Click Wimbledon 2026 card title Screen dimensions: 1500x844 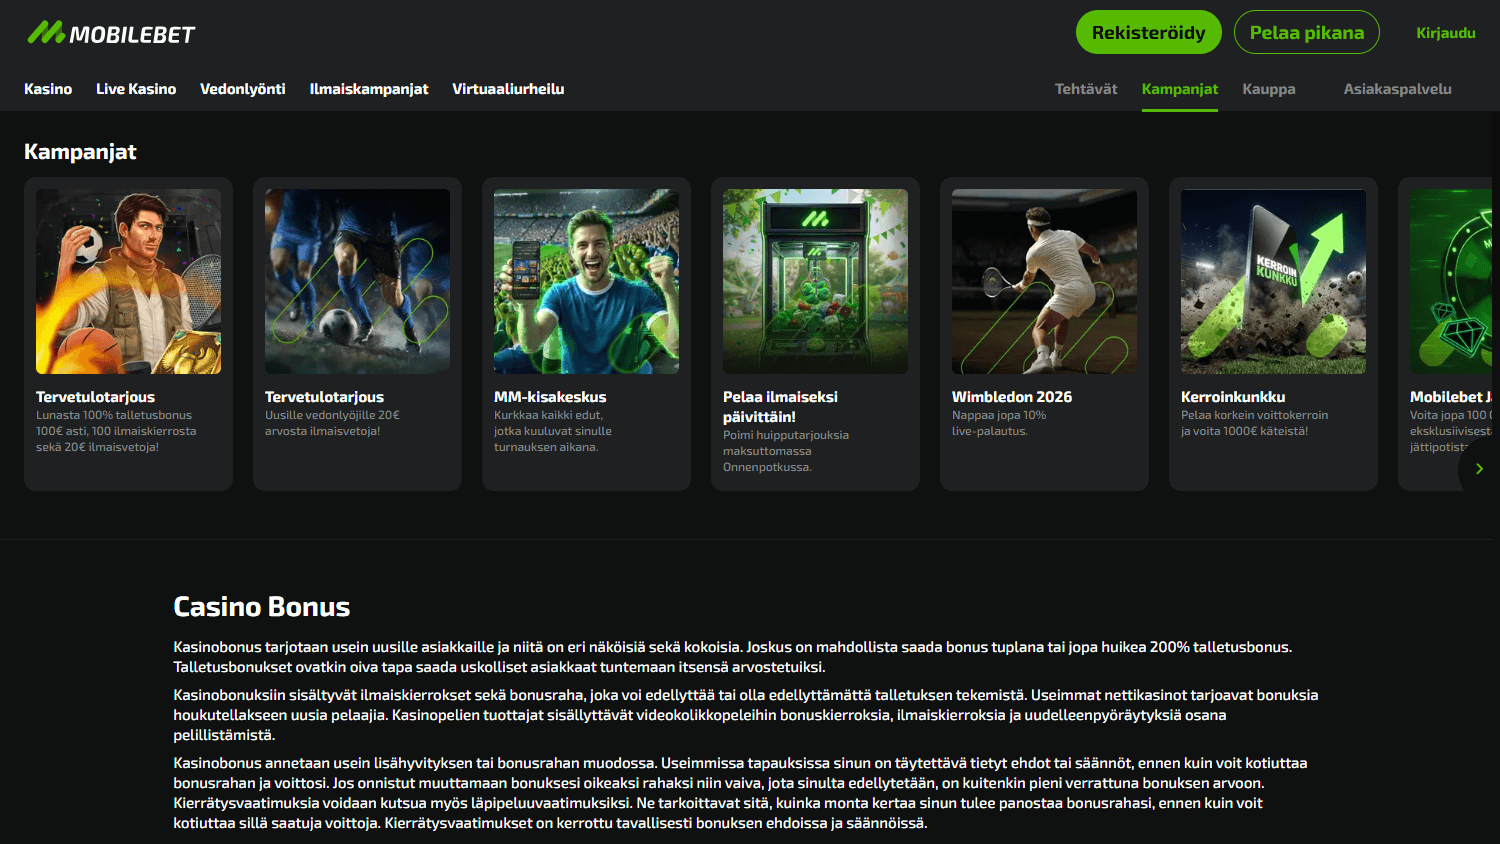(x=1012, y=397)
